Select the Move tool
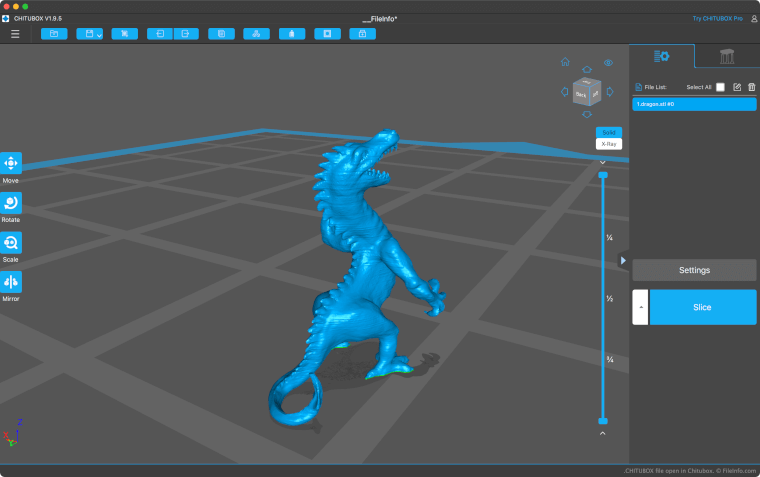This screenshot has height=477, width=760. pyautogui.click(x=11, y=163)
